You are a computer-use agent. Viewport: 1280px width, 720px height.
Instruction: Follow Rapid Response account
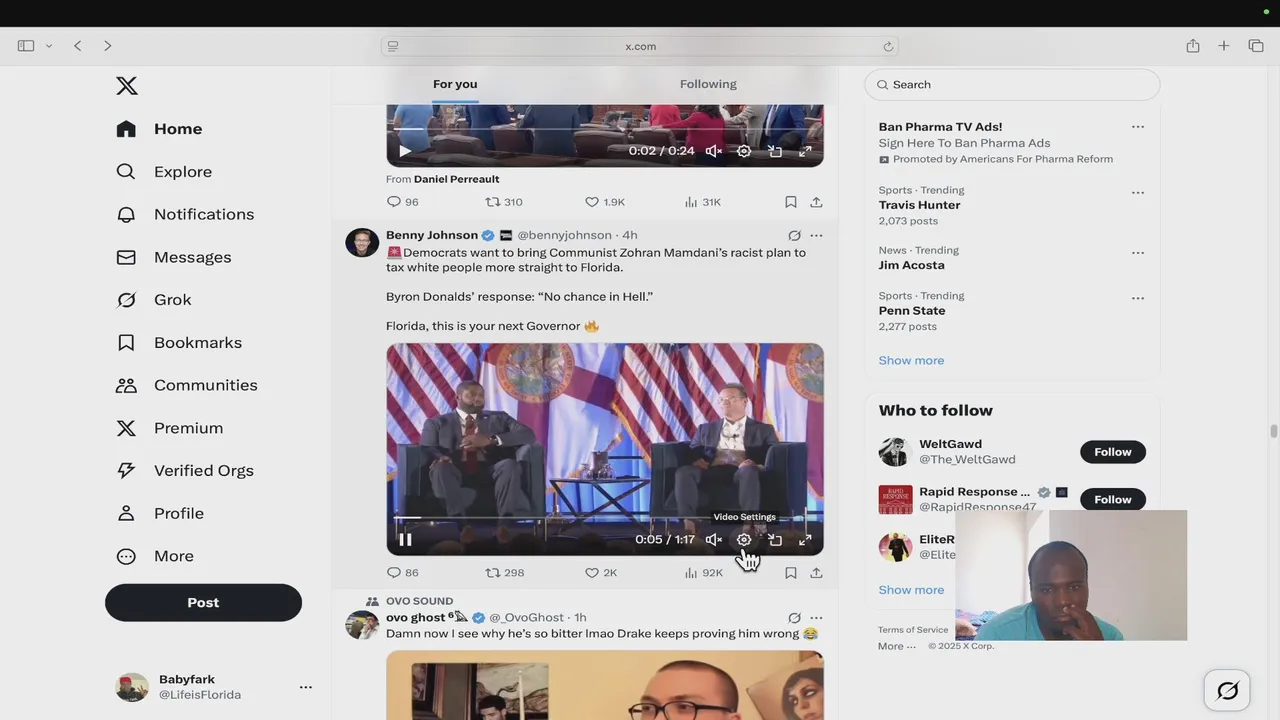[x=1112, y=499]
